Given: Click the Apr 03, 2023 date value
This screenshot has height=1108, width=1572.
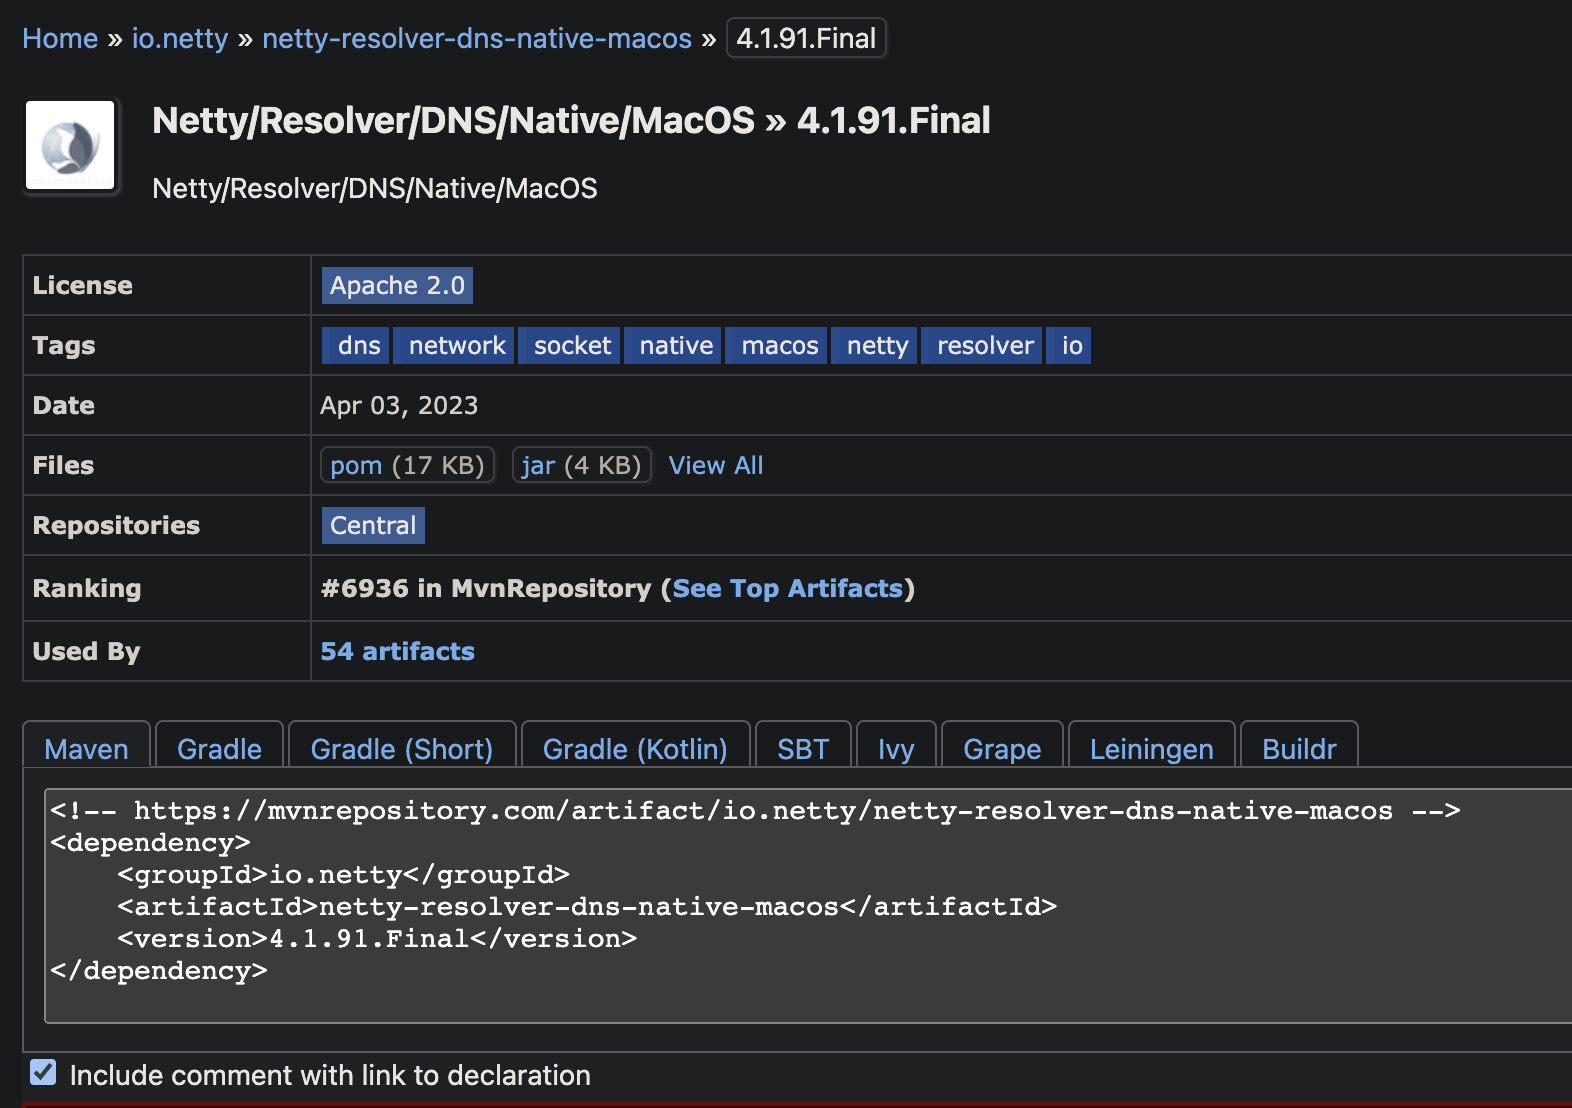Looking at the screenshot, I should 399,405.
